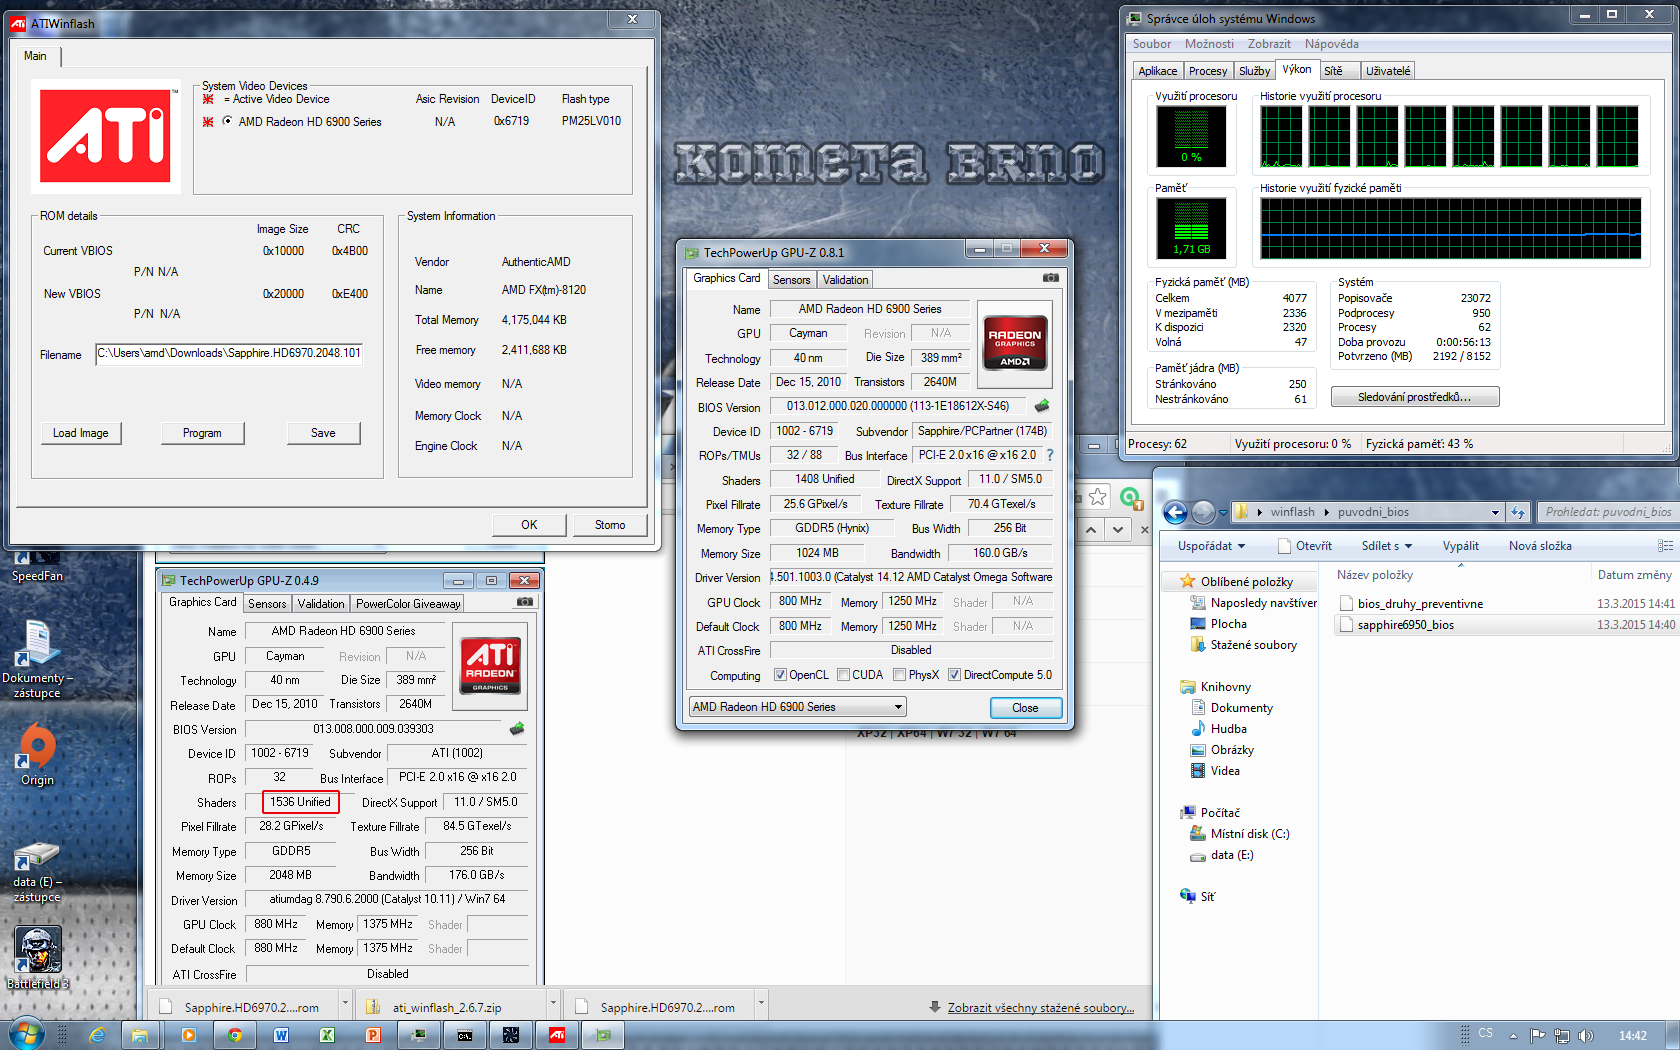Open the dropdown for ati_winflash_2.6.7.zip download
Image resolution: width=1680 pixels, height=1050 pixels.
[x=552, y=1002]
